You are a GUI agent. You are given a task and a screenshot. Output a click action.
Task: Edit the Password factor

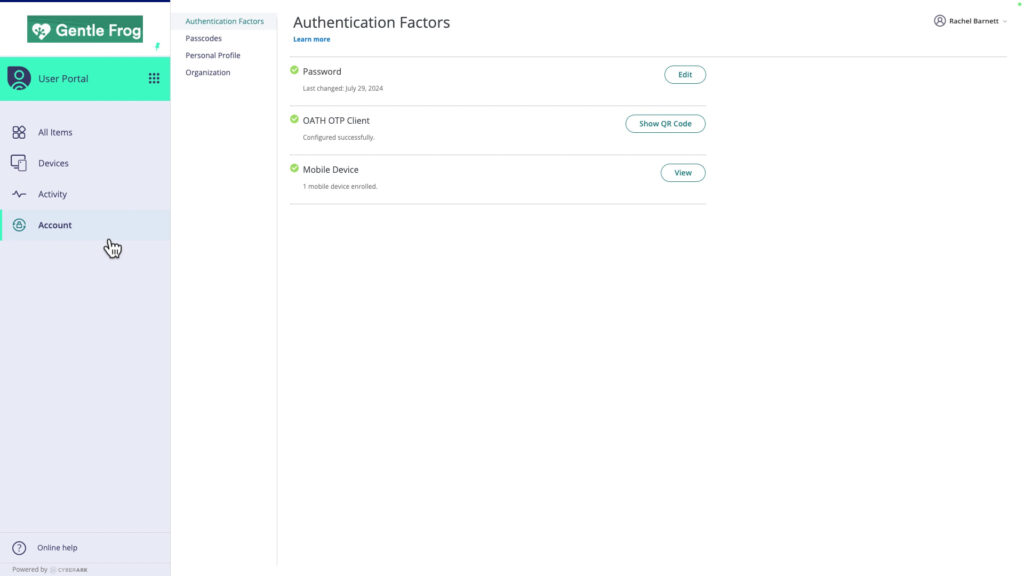coord(684,74)
